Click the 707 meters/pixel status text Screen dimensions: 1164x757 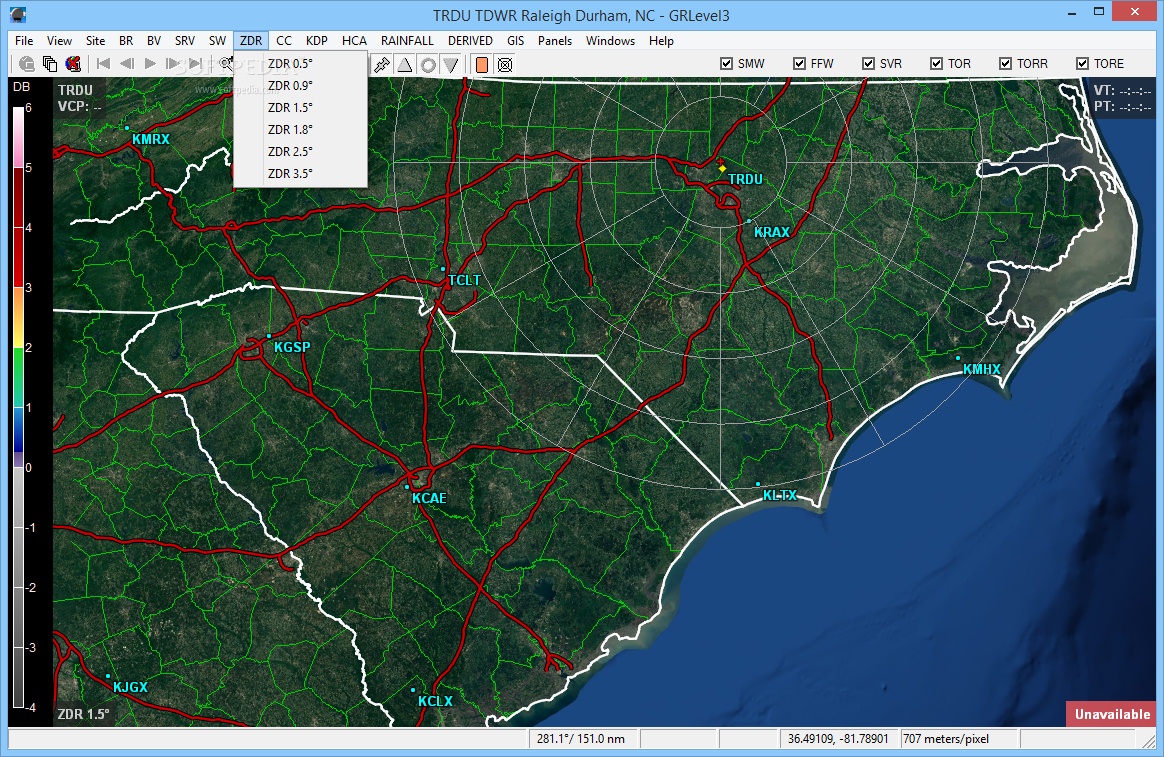(x=946, y=739)
